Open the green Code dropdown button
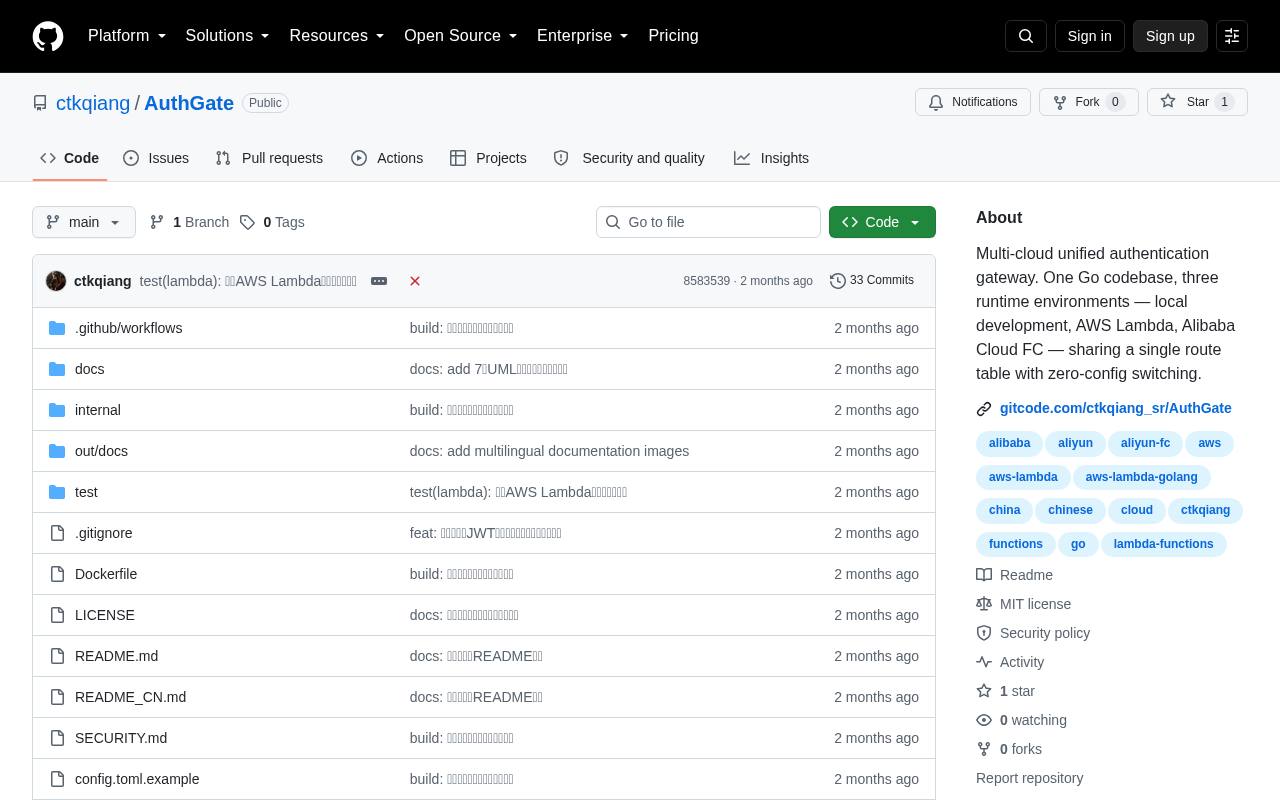This screenshot has height=800, width=1280. (882, 222)
